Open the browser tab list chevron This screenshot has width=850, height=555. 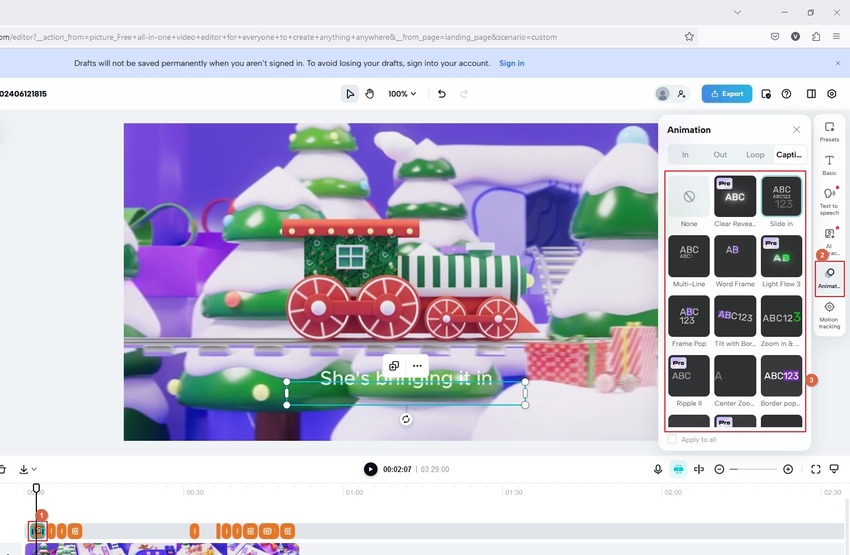pyautogui.click(x=737, y=12)
